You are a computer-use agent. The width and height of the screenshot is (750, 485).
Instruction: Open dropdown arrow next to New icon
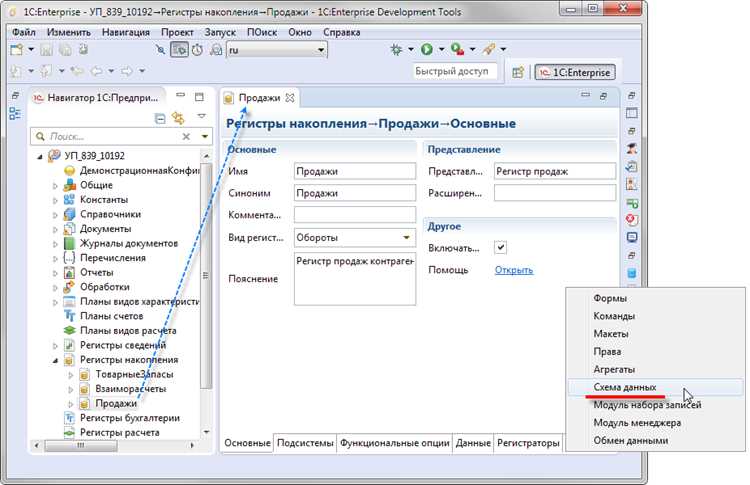pyautogui.click(x=31, y=50)
